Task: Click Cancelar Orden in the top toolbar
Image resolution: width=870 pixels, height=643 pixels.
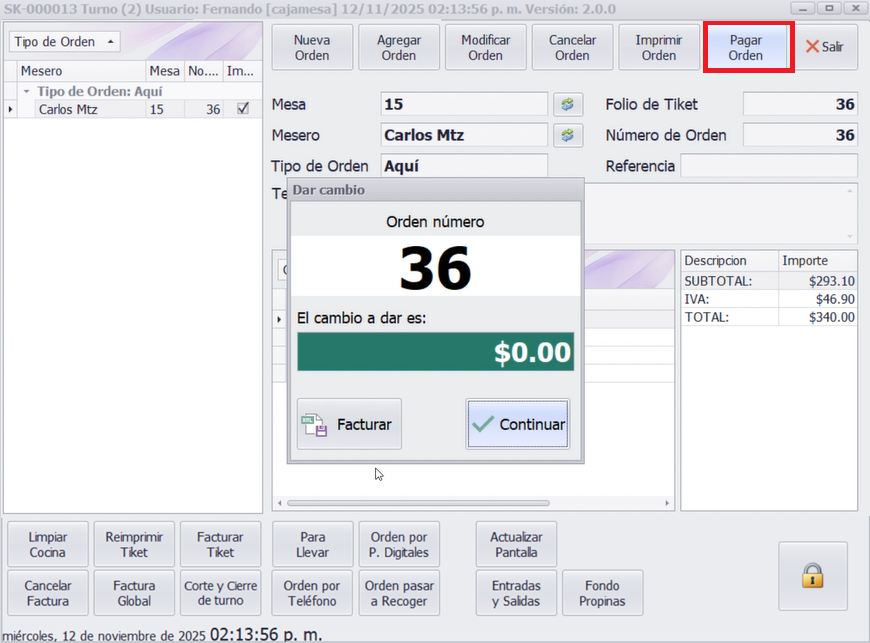Action: 572,48
